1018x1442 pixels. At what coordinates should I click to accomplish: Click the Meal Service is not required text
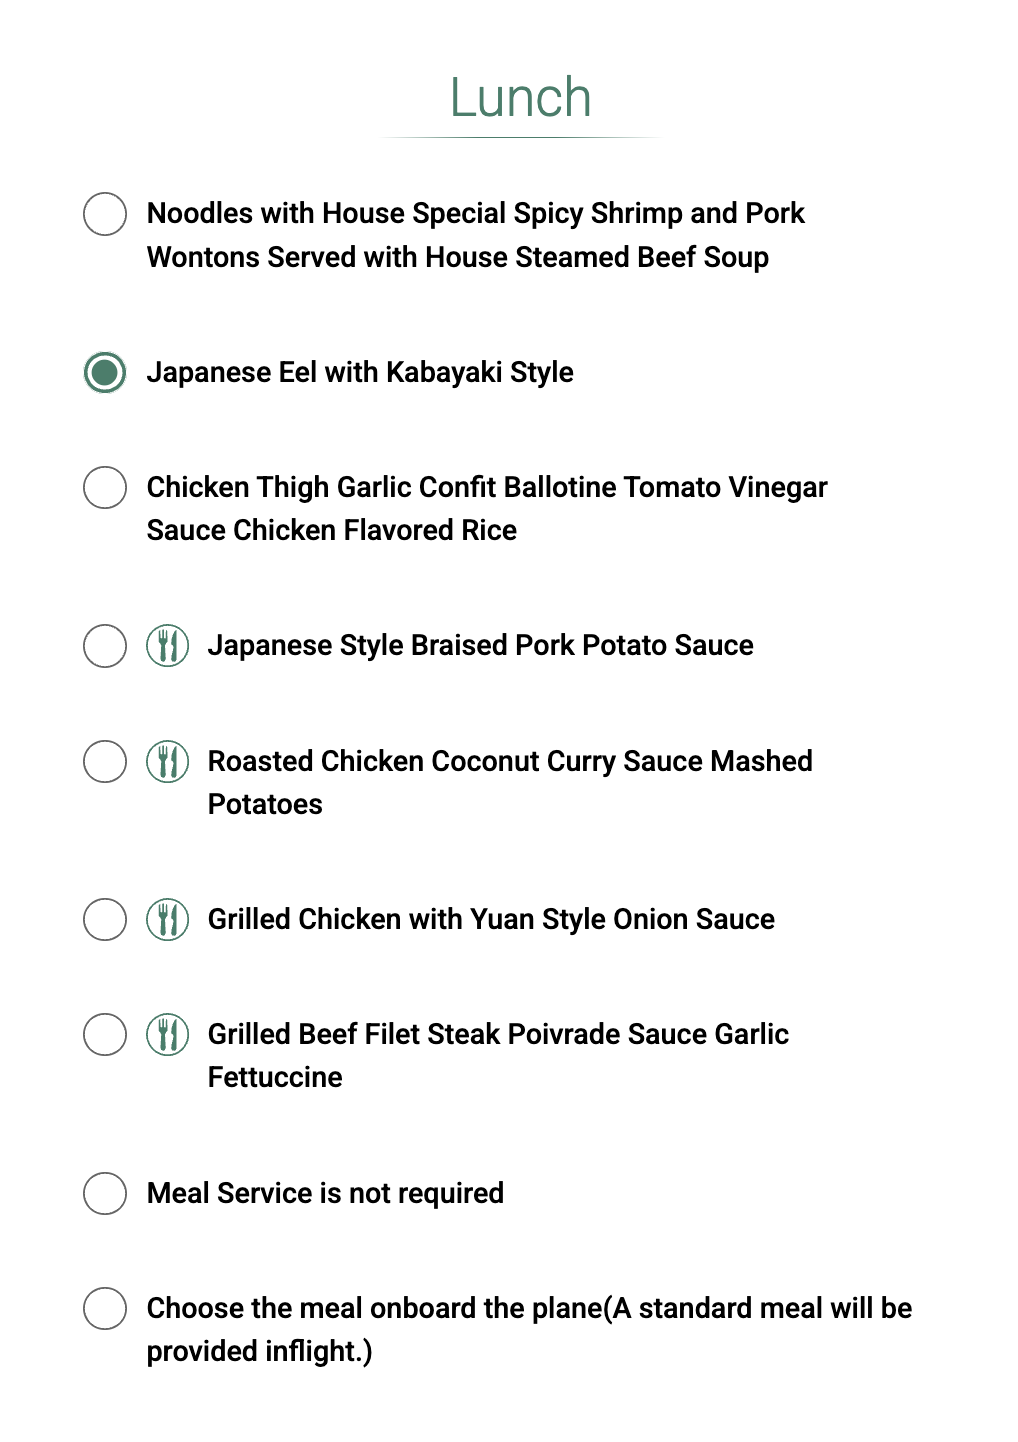(x=325, y=1194)
